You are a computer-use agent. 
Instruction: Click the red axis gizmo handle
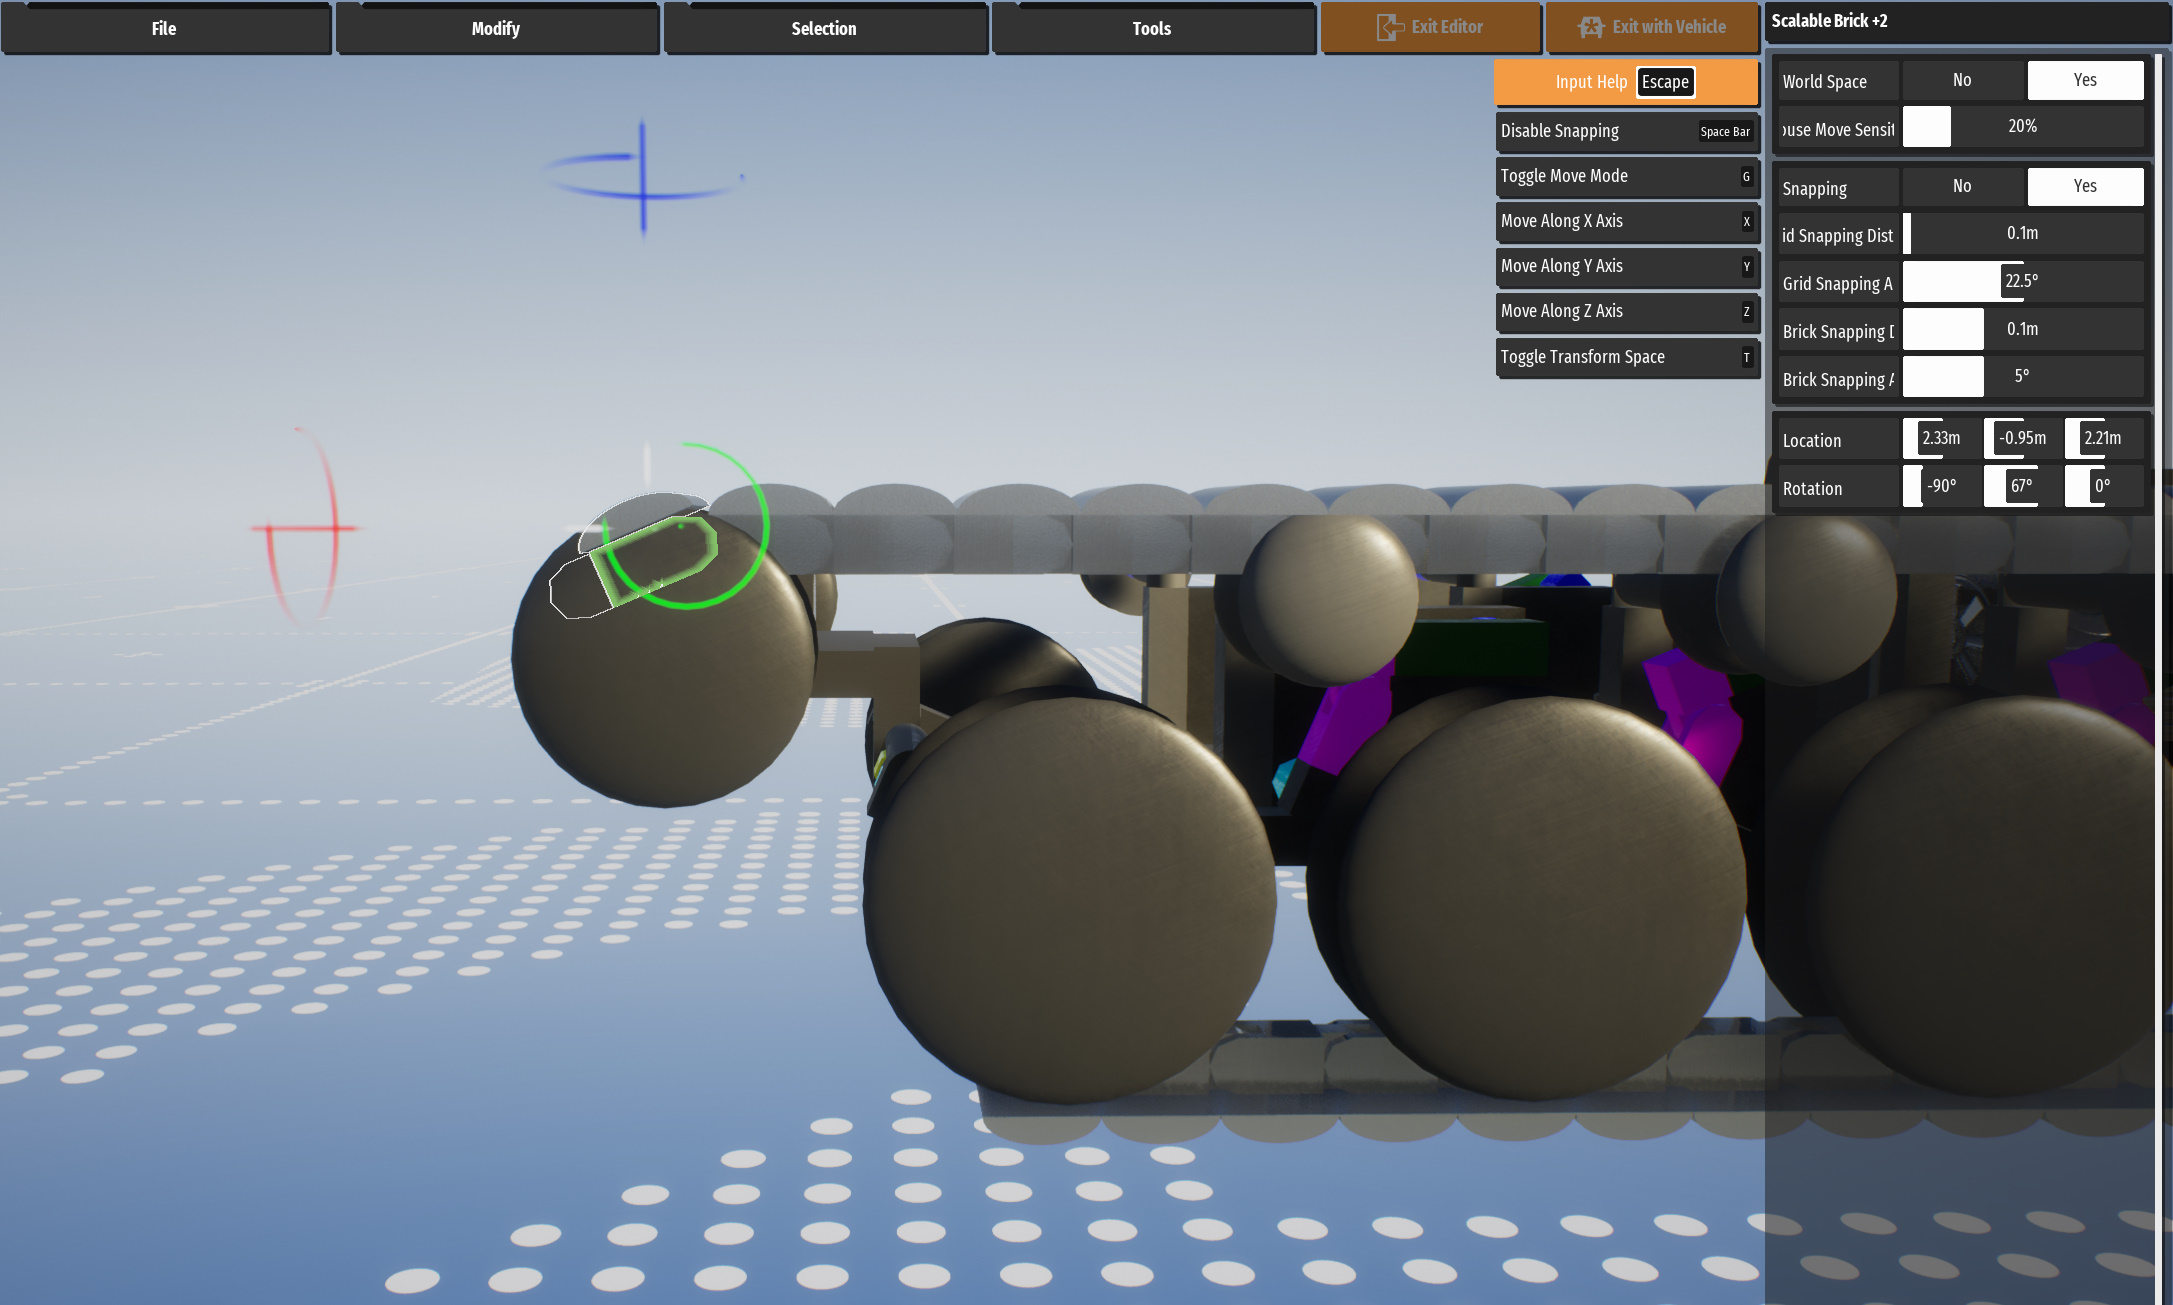tap(303, 527)
